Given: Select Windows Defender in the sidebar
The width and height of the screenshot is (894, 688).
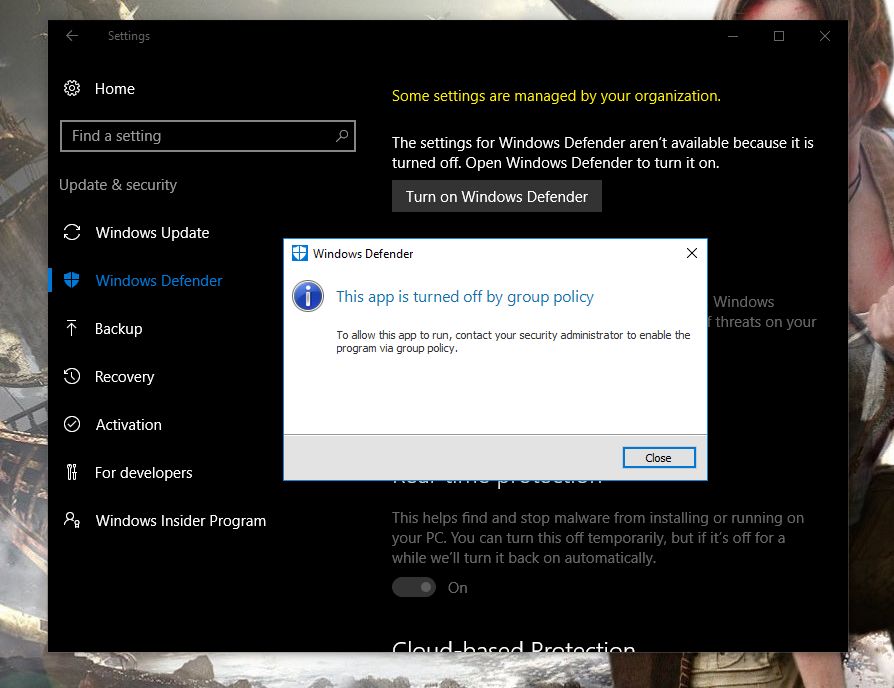Looking at the screenshot, I should point(159,280).
